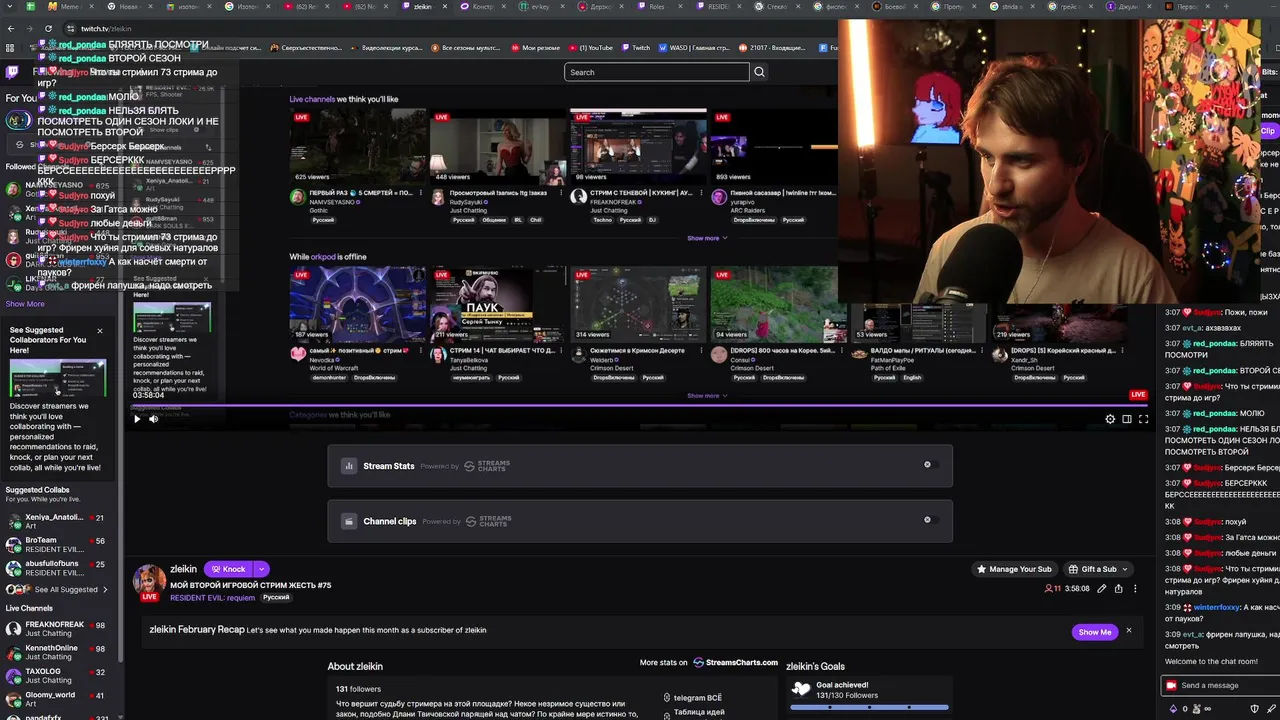Switch to the zleikin browser tab

(x=424, y=6)
